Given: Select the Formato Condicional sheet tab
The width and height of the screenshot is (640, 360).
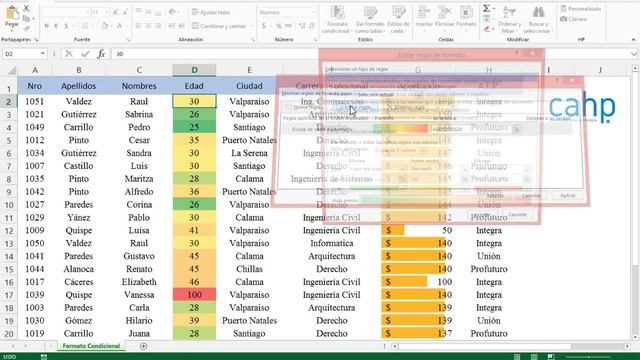Looking at the screenshot, I should (x=91, y=346).
